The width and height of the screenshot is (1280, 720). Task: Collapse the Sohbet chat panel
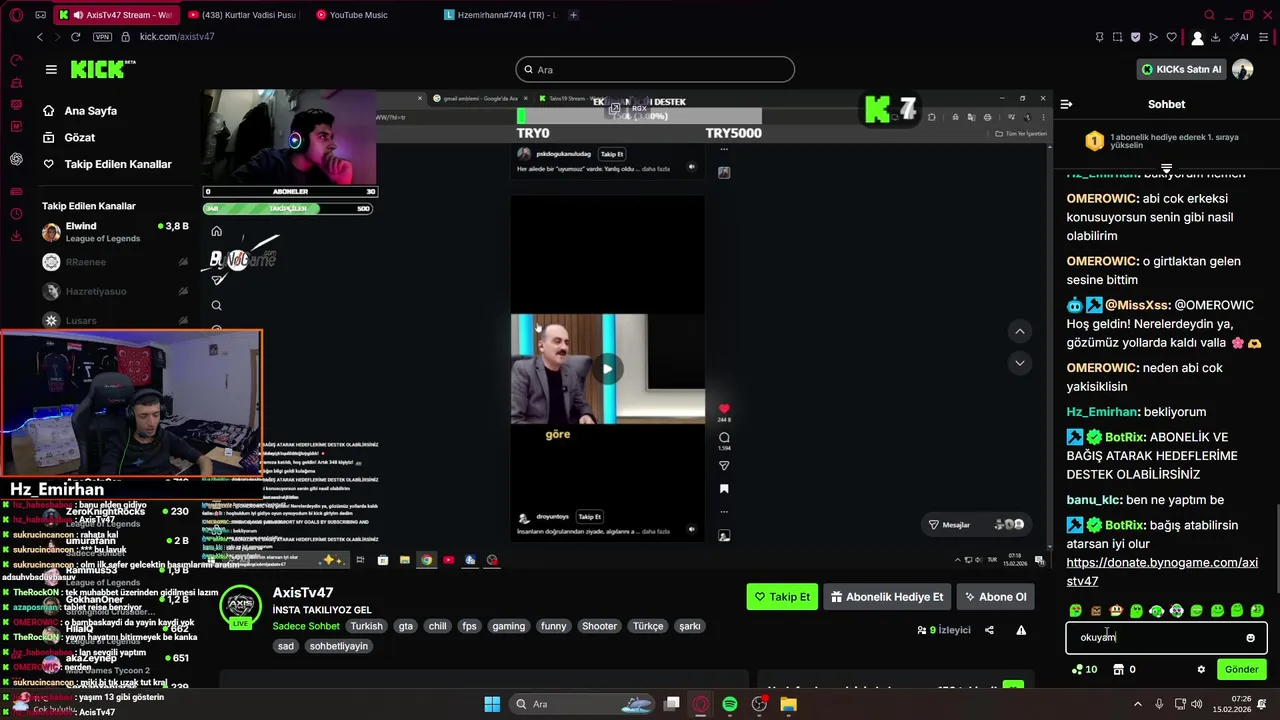[1066, 104]
